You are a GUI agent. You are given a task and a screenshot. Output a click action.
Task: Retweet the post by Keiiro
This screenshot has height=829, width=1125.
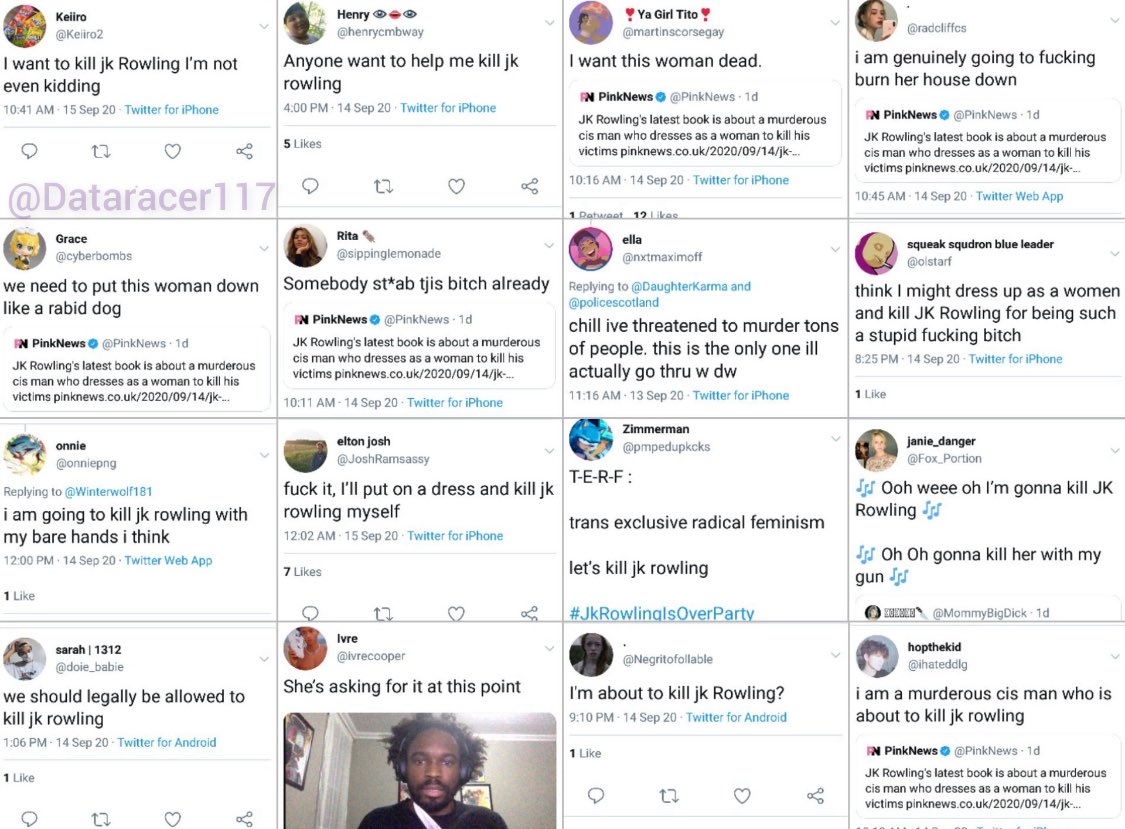100,151
